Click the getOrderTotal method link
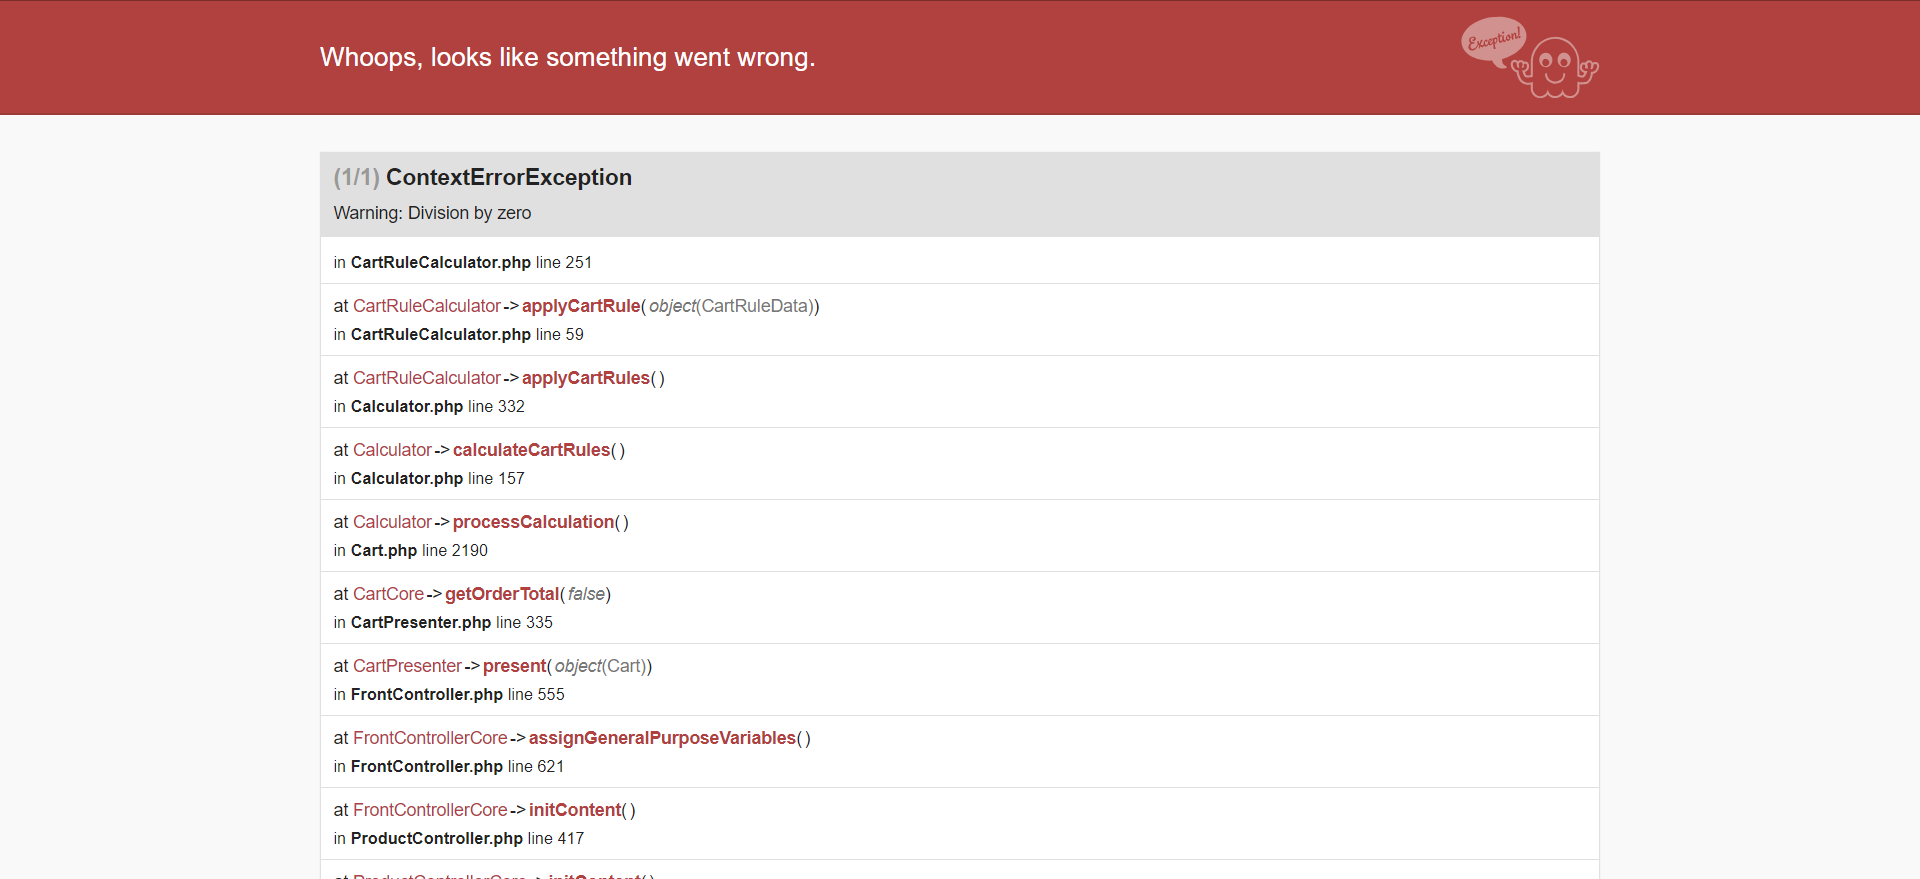The image size is (1920, 879). tap(501, 594)
